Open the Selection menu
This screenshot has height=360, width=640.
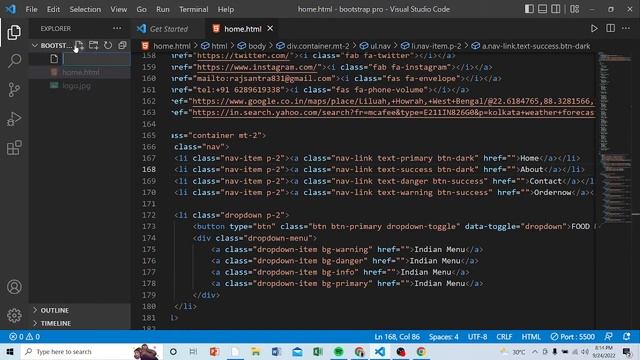tap(85, 9)
